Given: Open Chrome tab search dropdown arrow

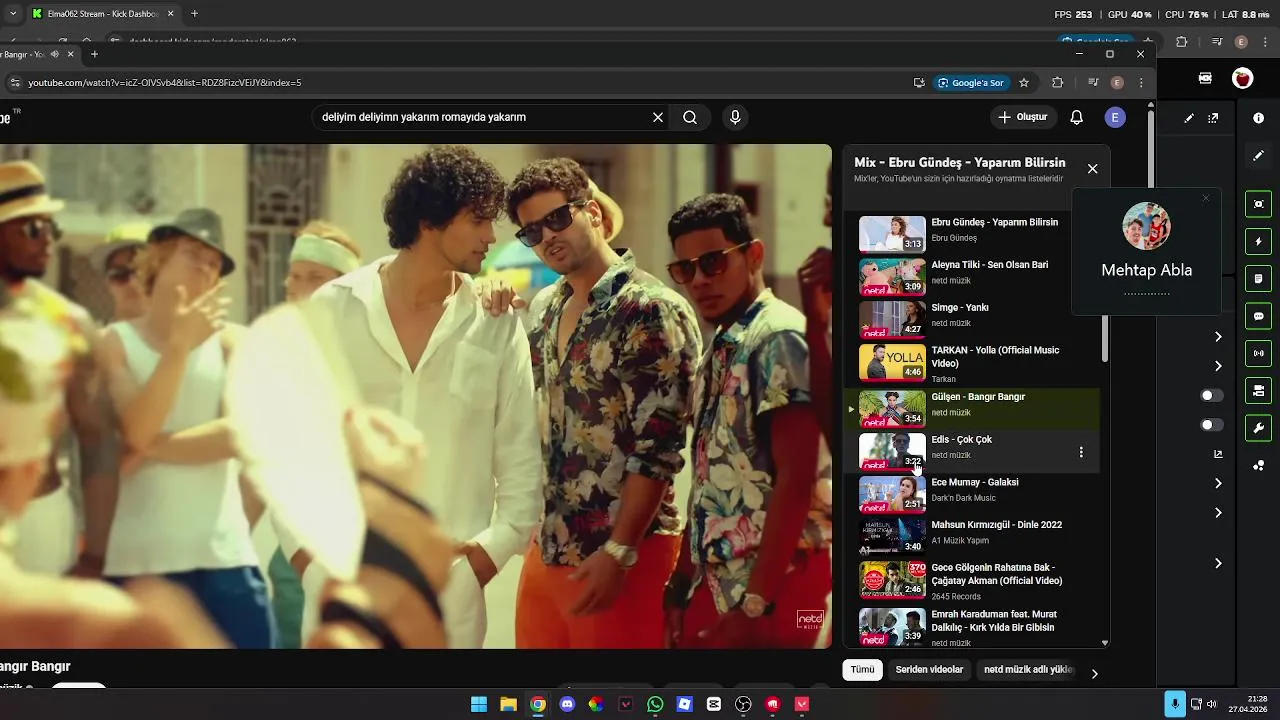Looking at the screenshot, I should pyautogui.click(x=12, y=14).
